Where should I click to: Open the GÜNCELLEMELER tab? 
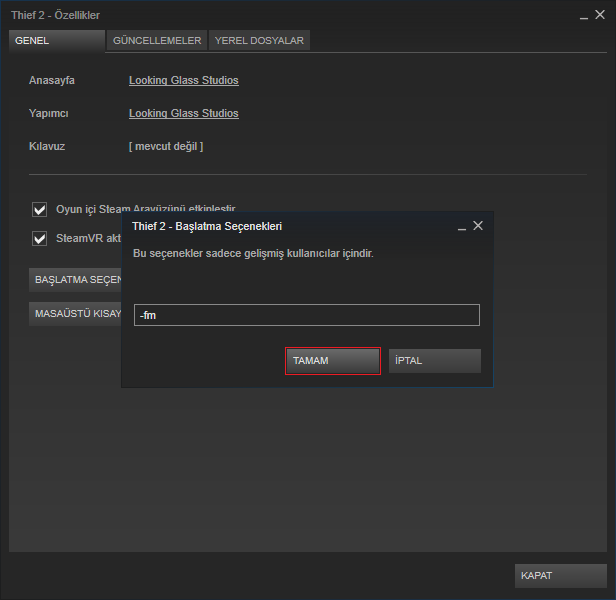(157, 40)
